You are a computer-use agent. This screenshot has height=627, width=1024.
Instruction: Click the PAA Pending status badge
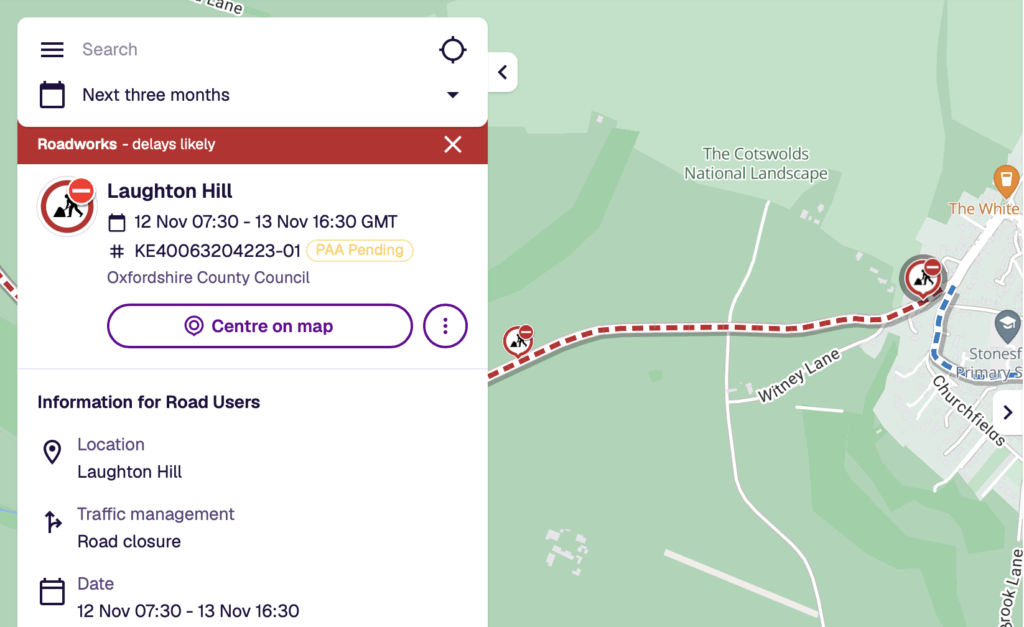pyautogui.click(x=359, y=250)
